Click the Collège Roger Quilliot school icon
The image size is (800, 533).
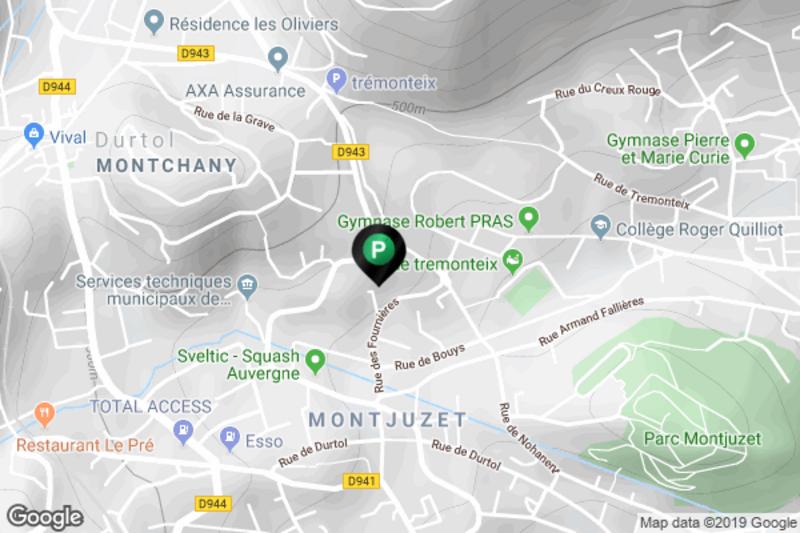click(601, 227)
